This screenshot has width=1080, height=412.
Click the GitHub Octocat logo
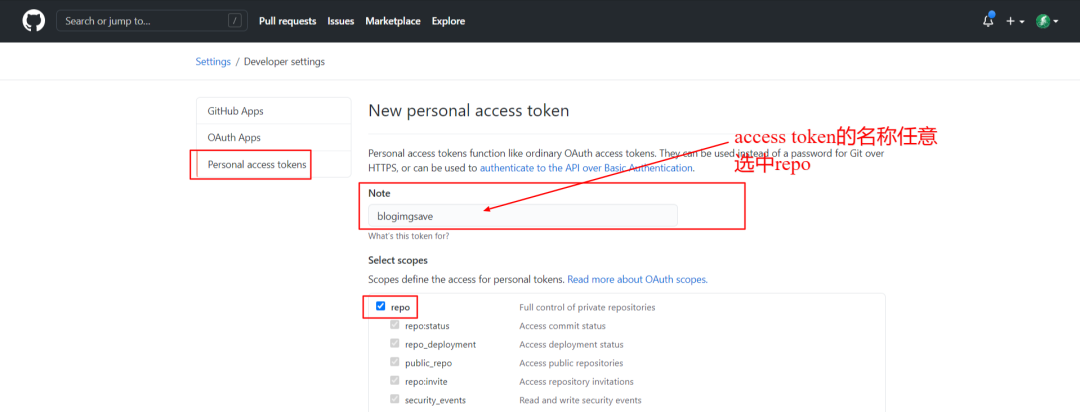(32, 21)
